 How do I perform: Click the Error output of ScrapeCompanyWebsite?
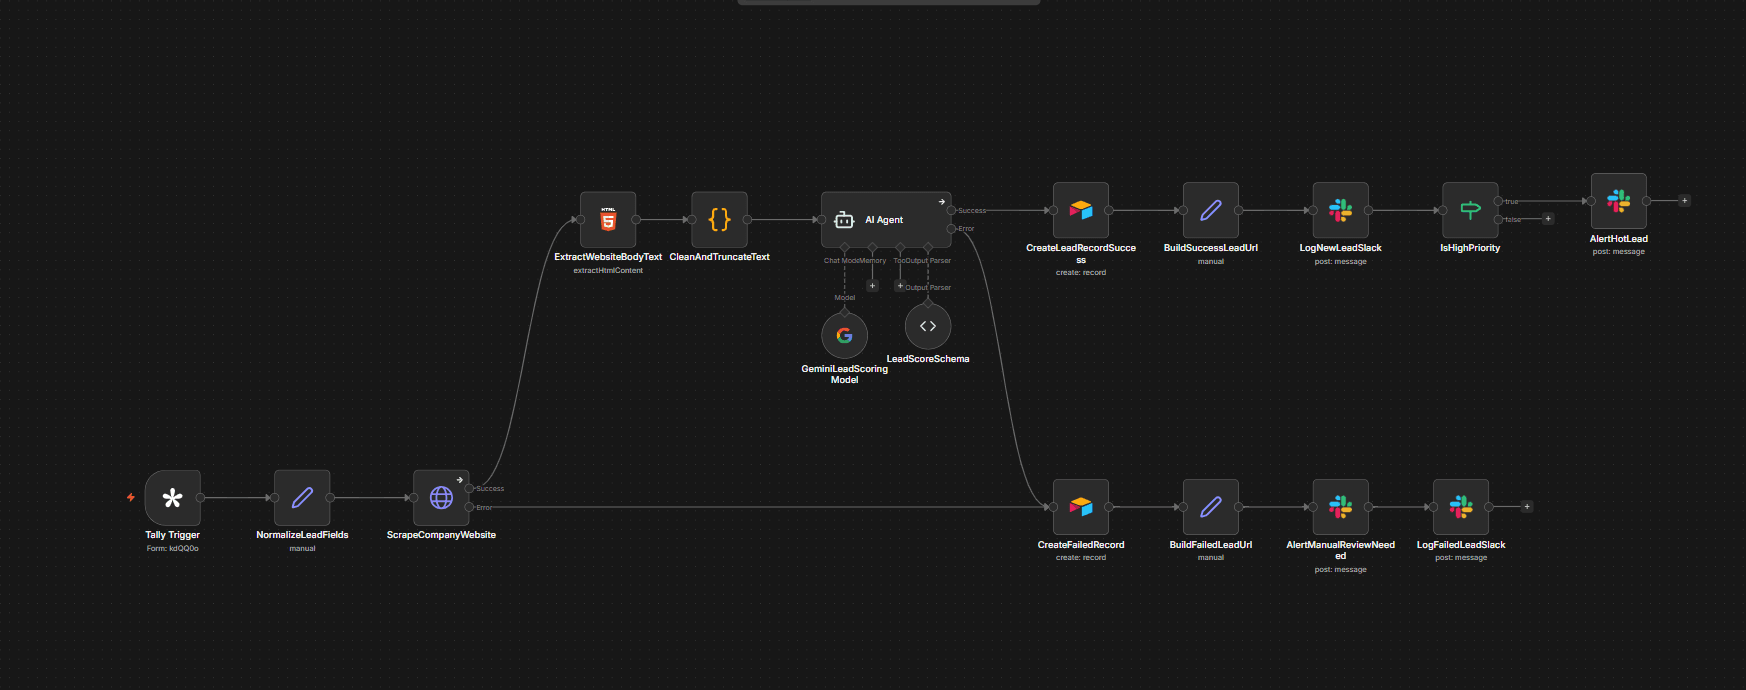[x=469, y=507]
